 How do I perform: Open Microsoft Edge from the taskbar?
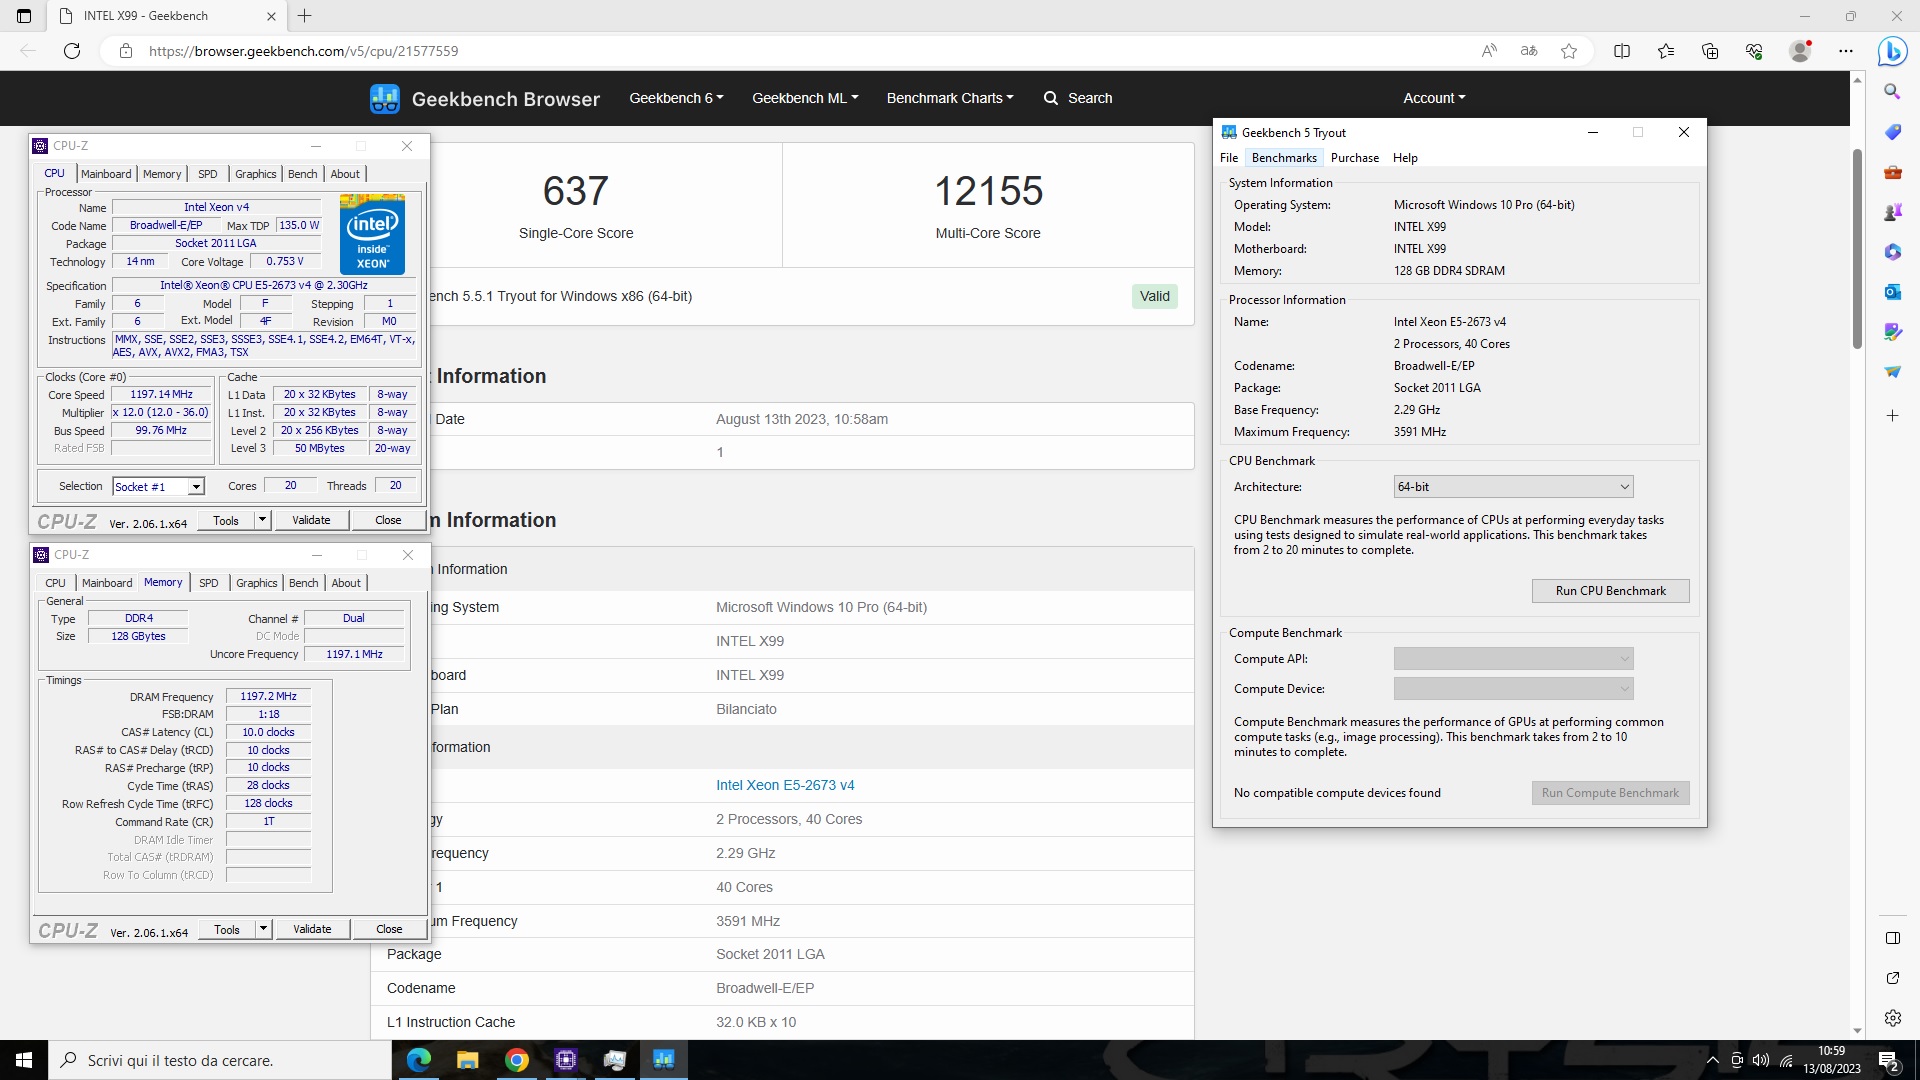(418, 1060)
